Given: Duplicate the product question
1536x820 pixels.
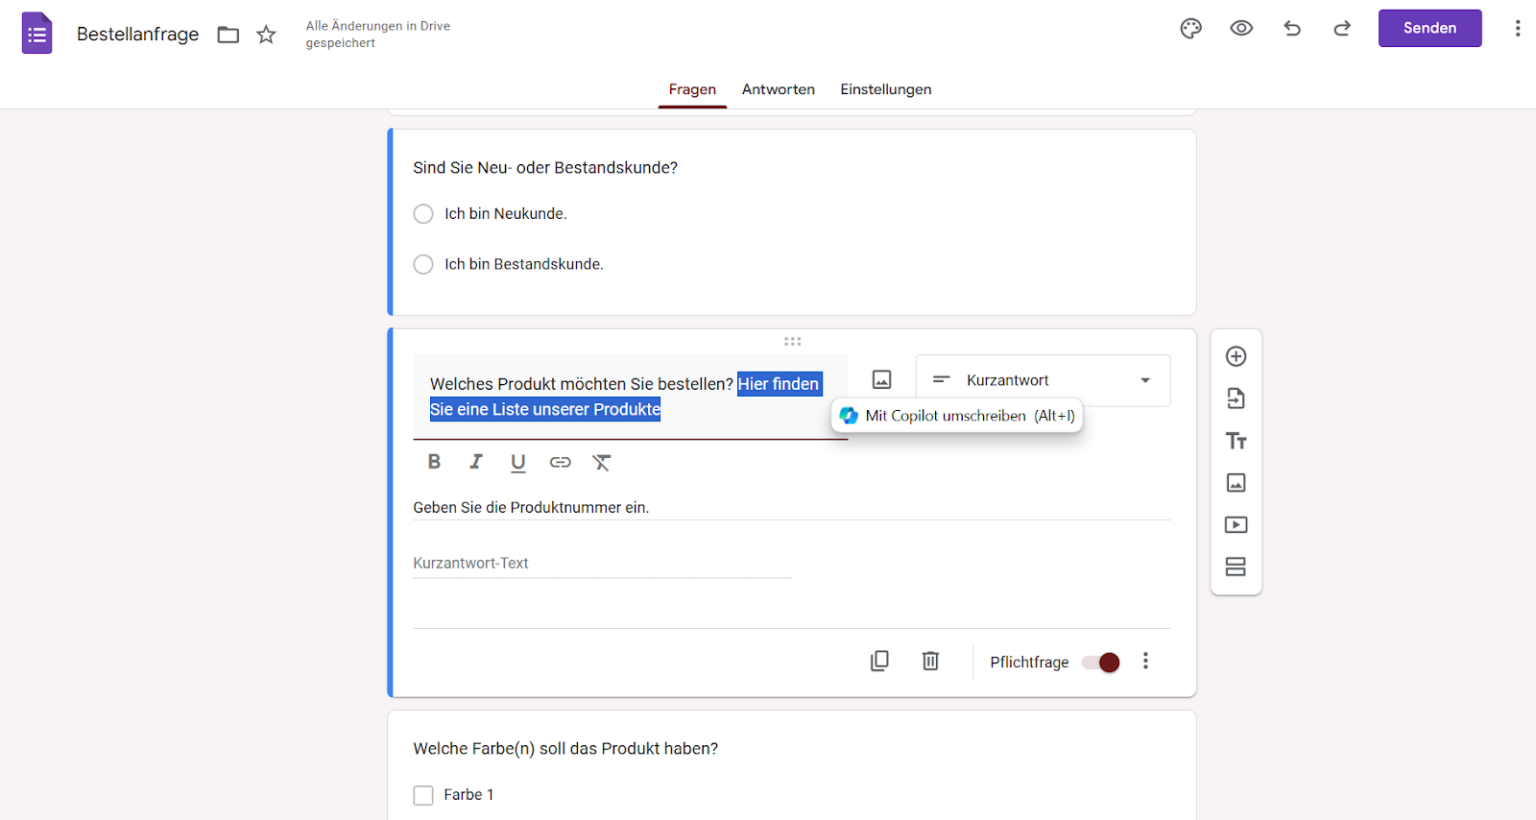Looking at the screenshot, I should (x=879, y=661).
